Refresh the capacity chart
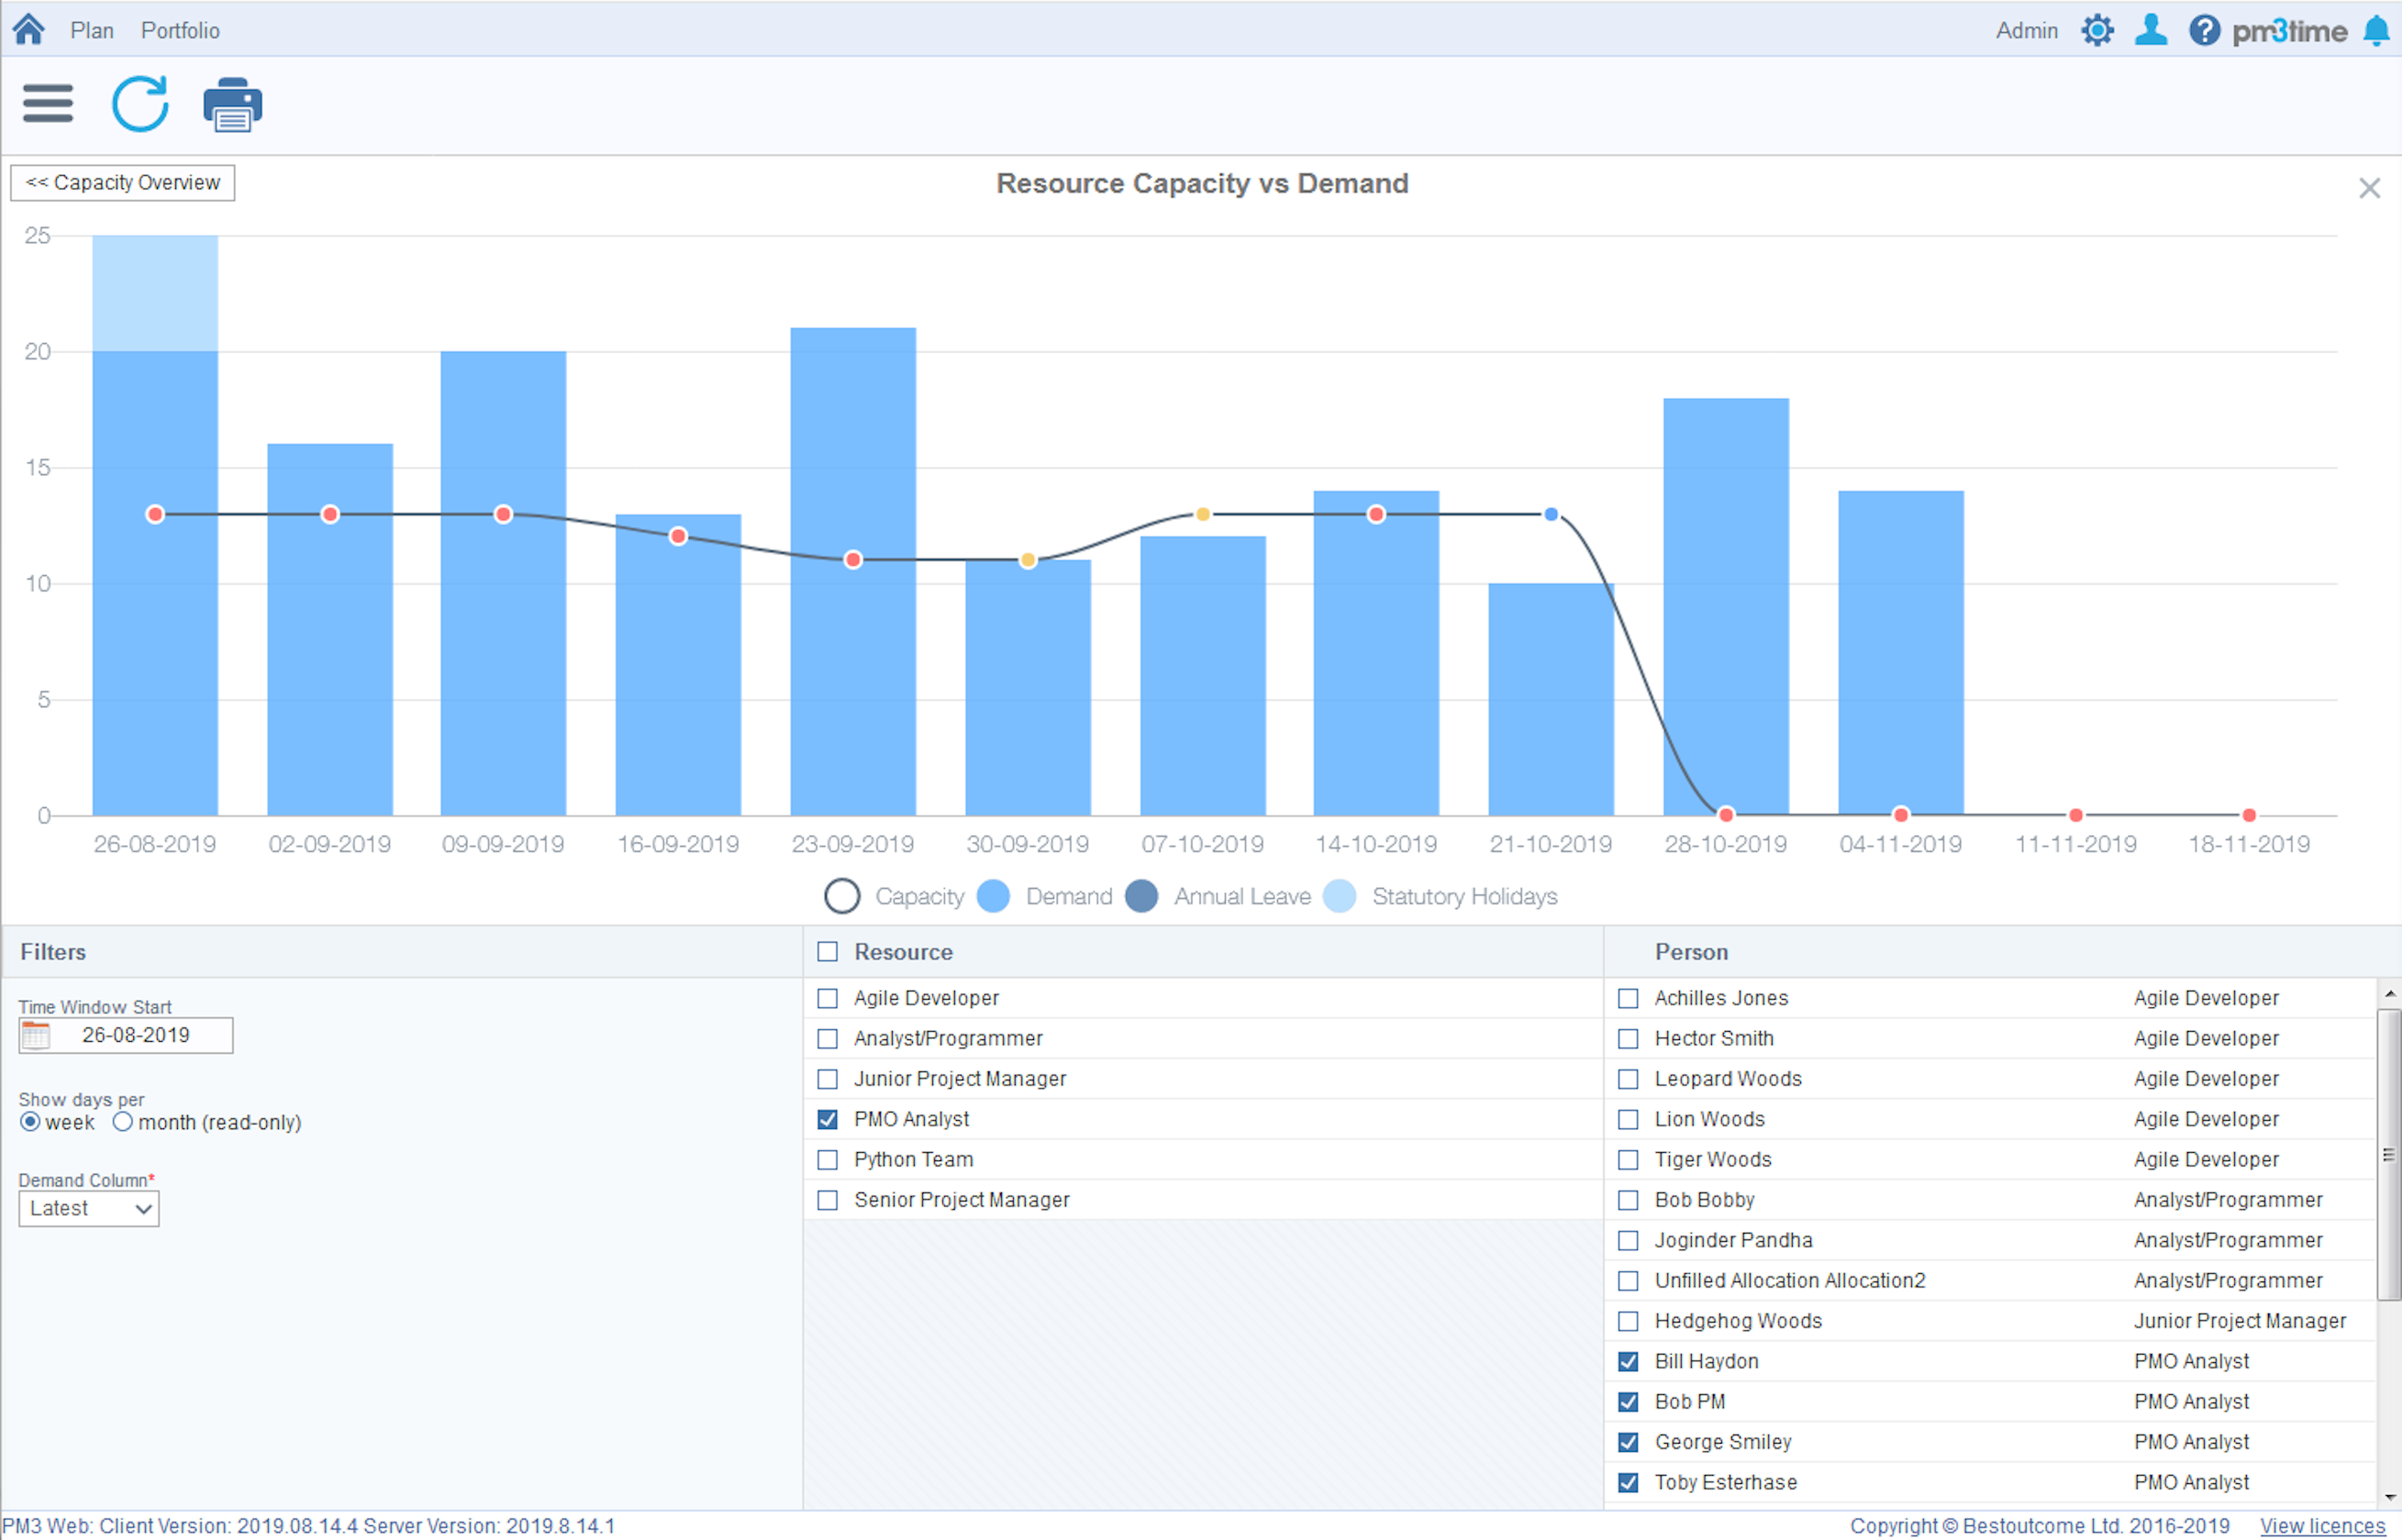The height and width of the screenshot is (1540, 2402). tap(140, 104)
